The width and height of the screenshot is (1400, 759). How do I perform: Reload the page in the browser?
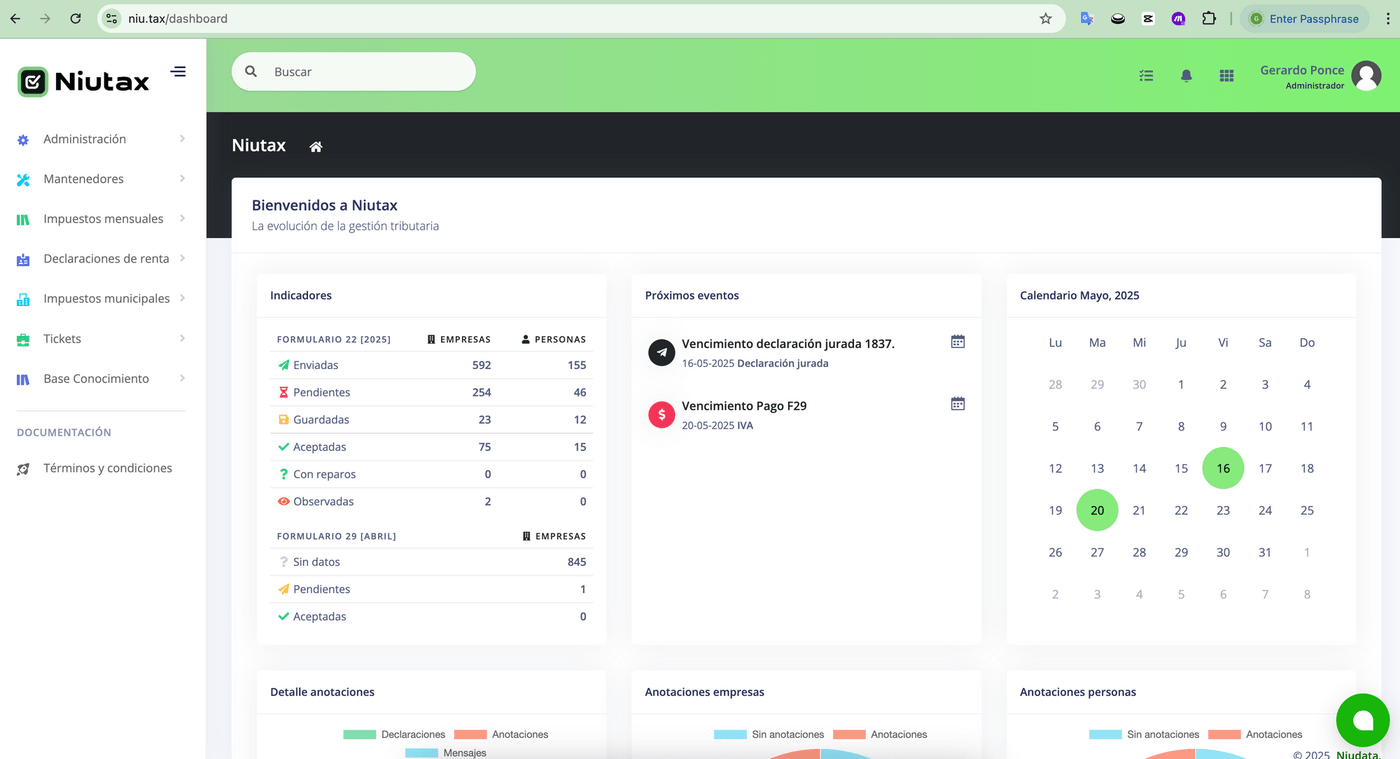[76, 18]
